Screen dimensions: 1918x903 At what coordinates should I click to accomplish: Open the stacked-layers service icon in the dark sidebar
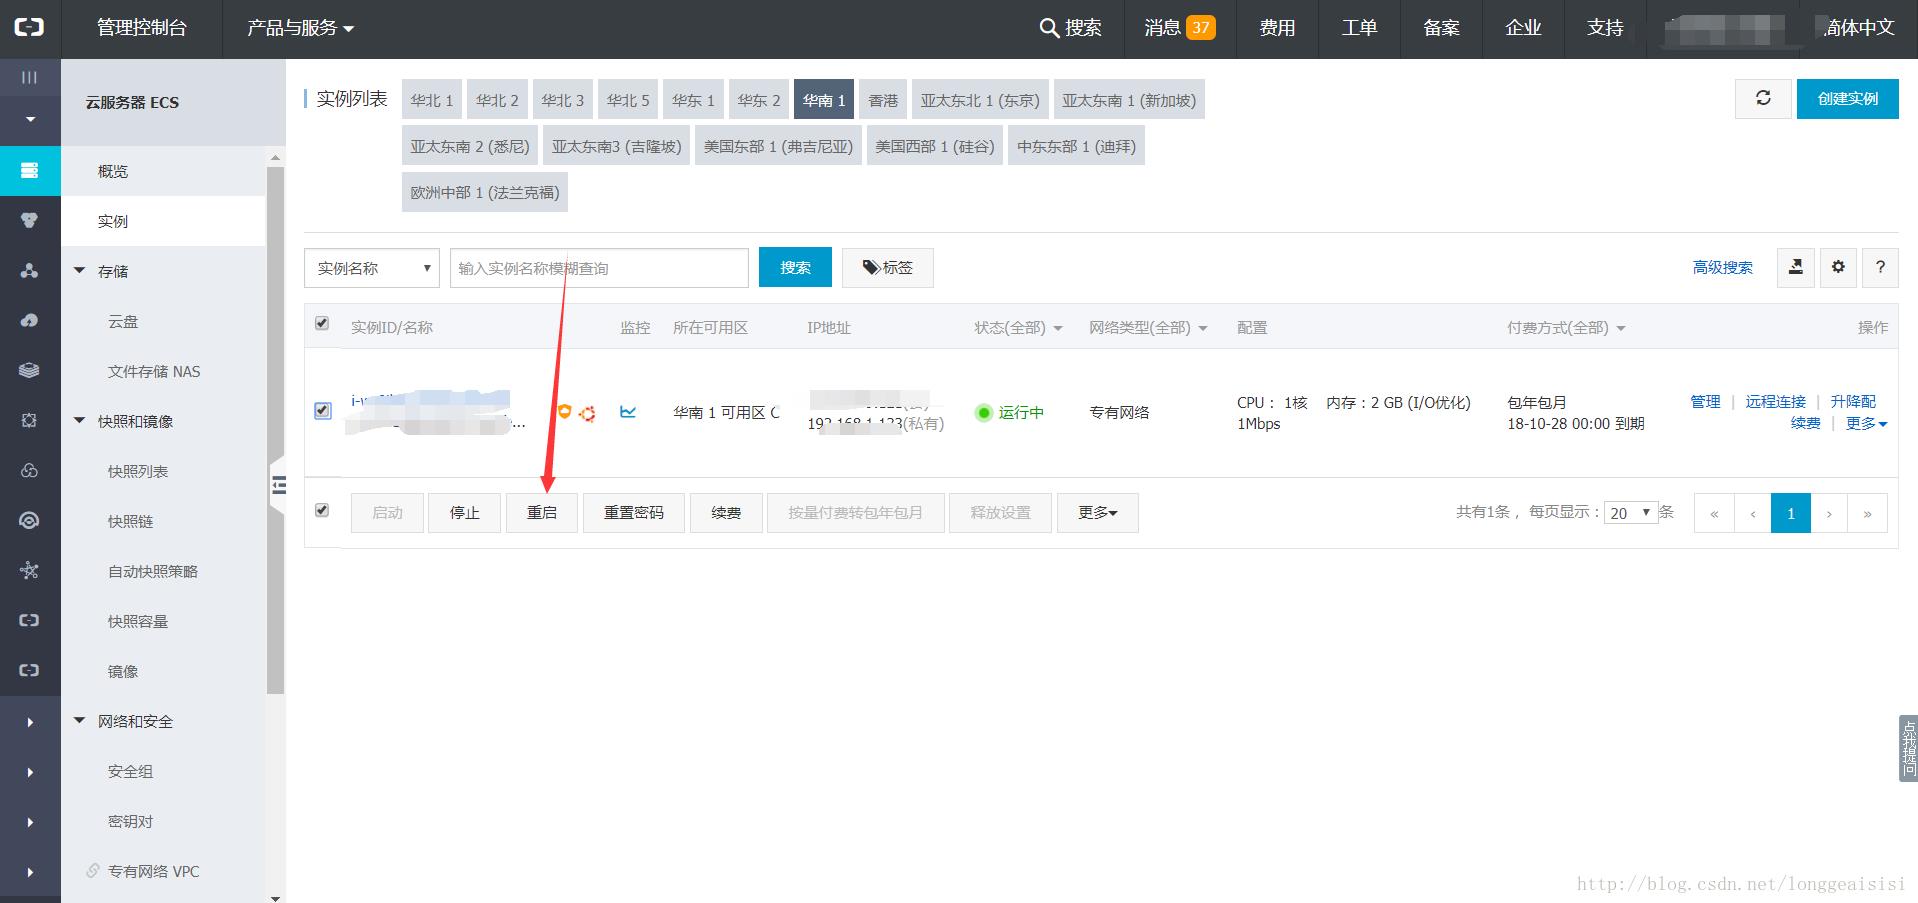click(29, 370)
